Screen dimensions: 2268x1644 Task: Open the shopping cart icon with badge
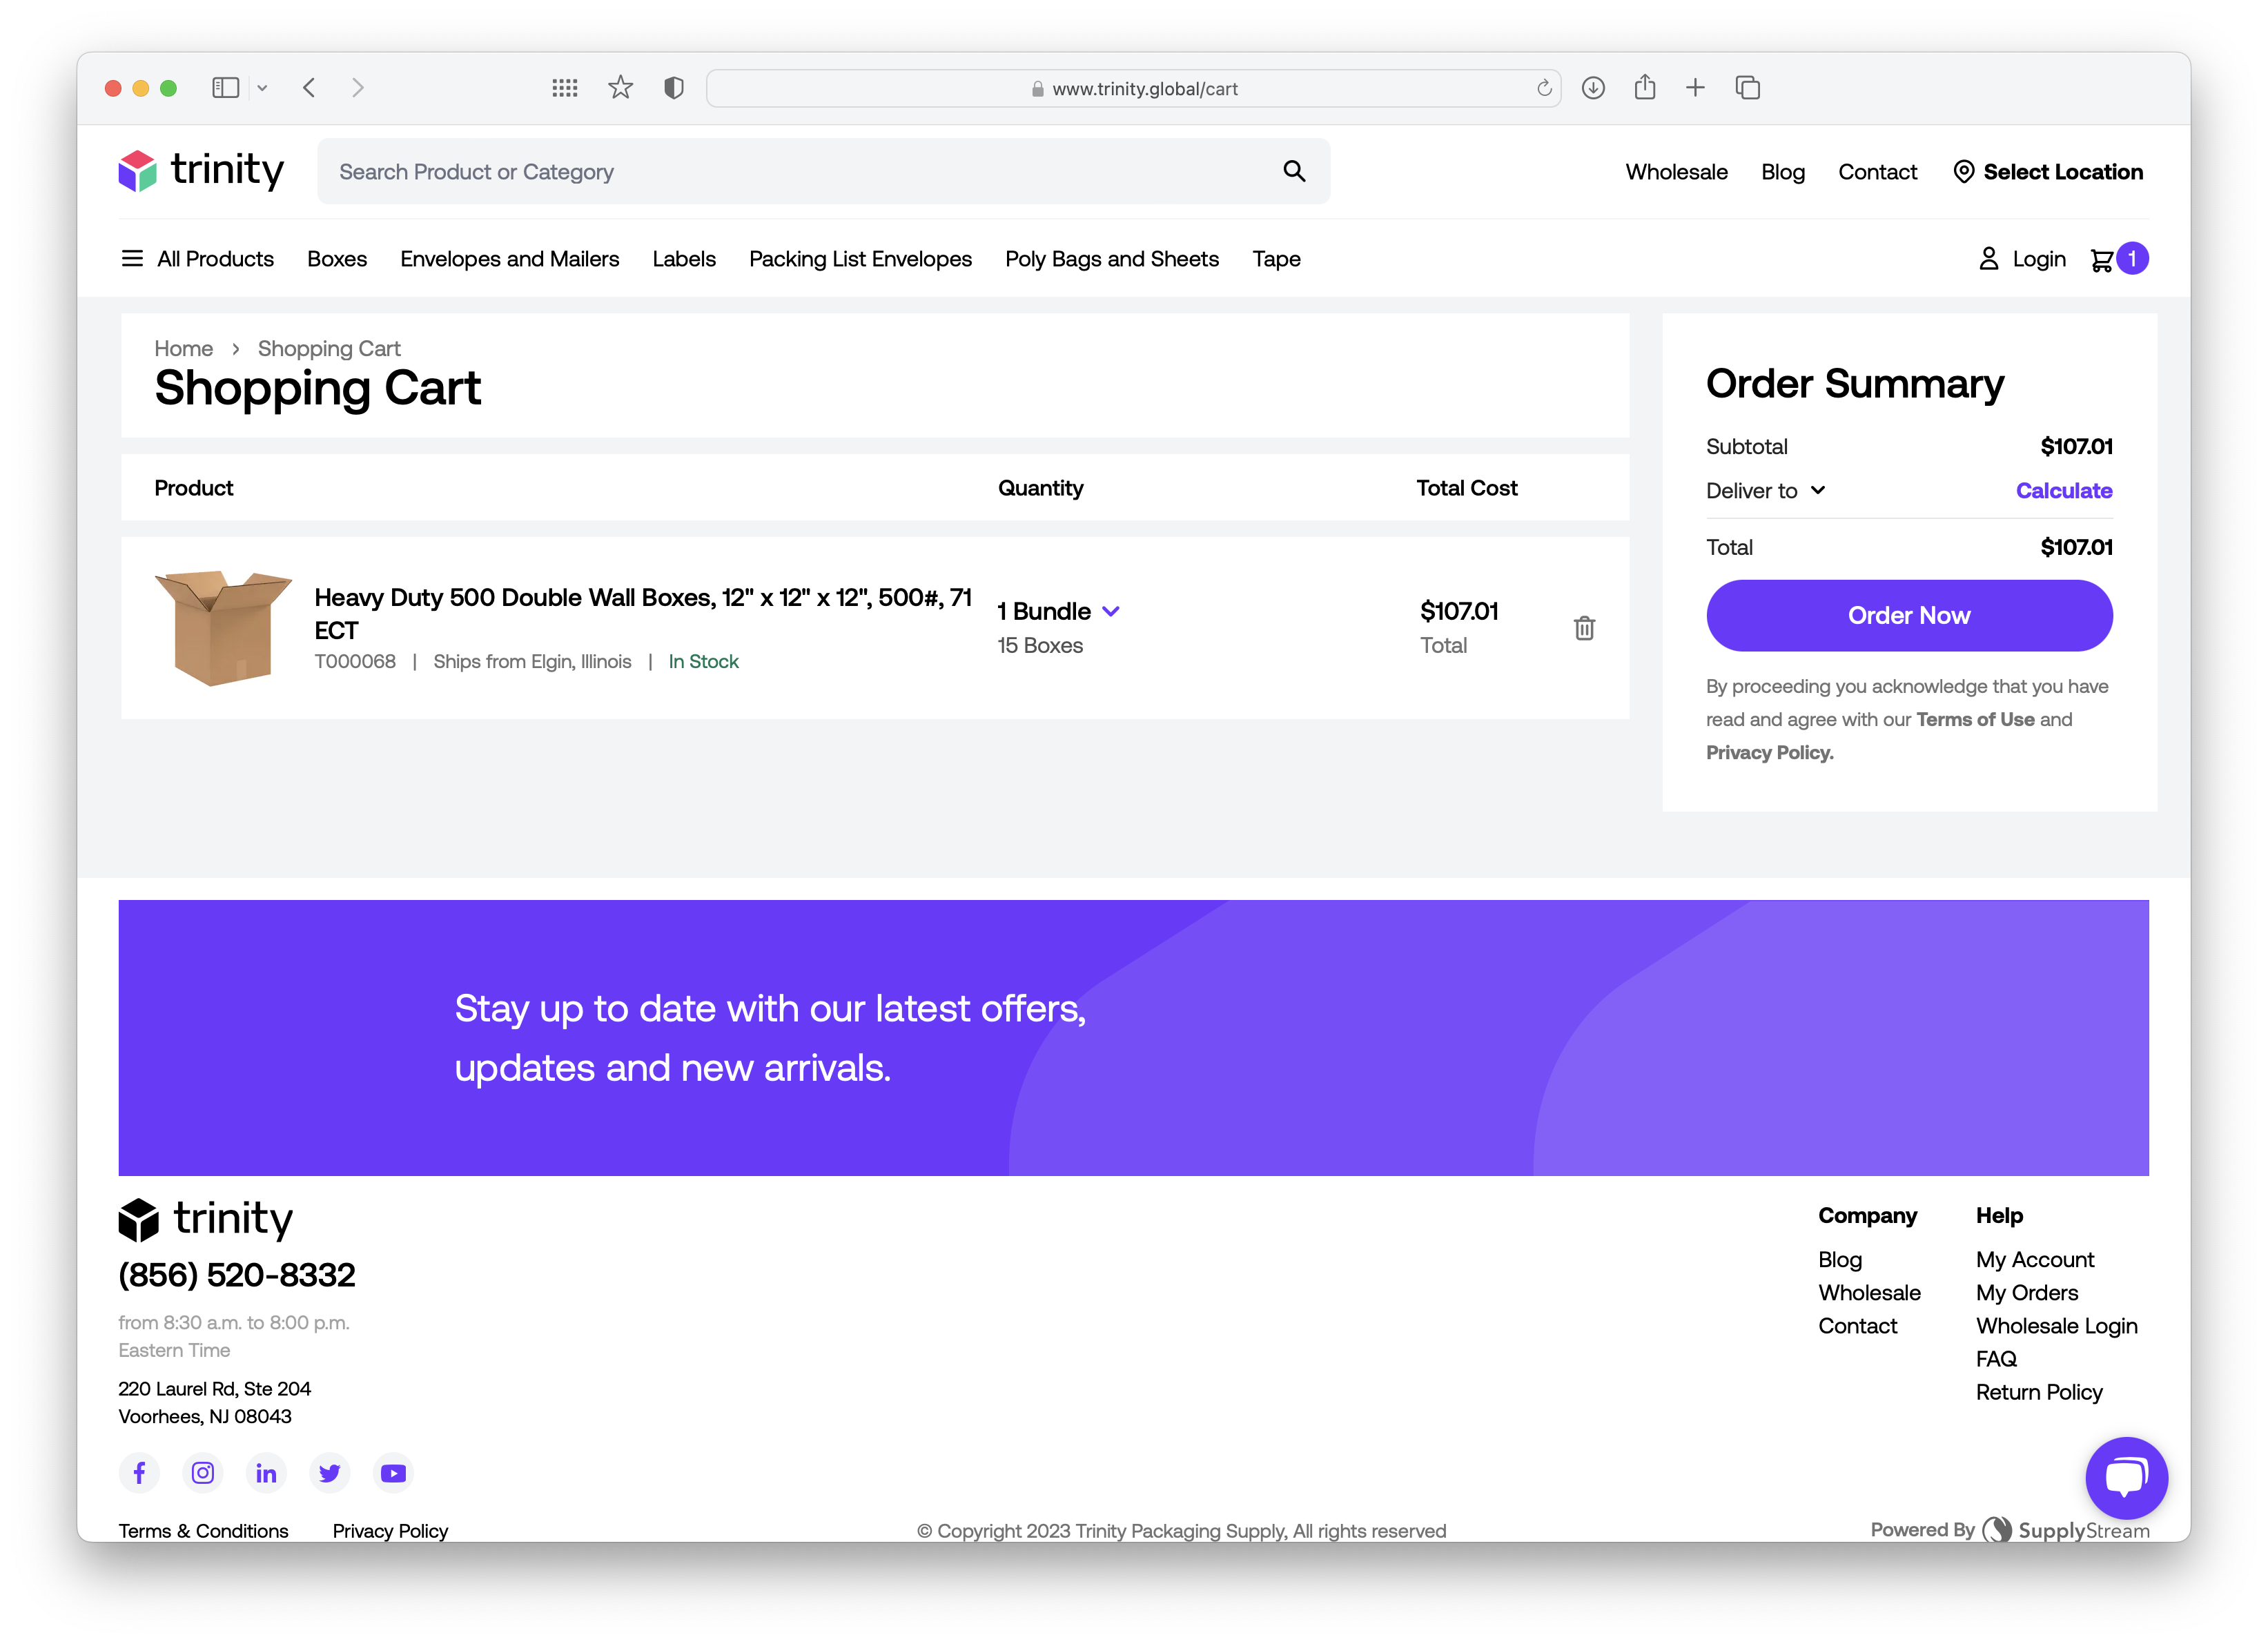click(x=2118, y=259)
